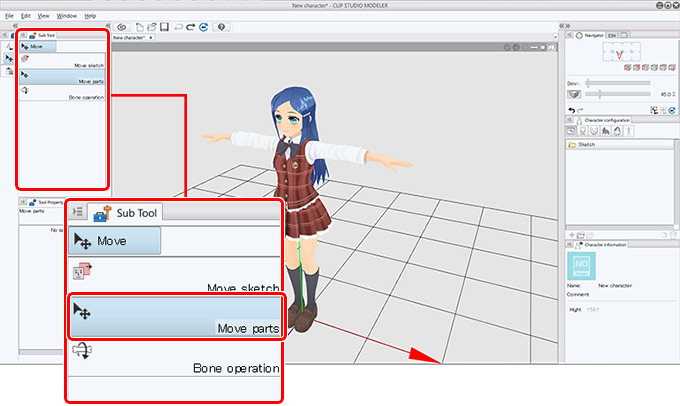Switch to the third tab beside Navigator
The width and height of the screenshot is (680, 406).
coord(624,35)
